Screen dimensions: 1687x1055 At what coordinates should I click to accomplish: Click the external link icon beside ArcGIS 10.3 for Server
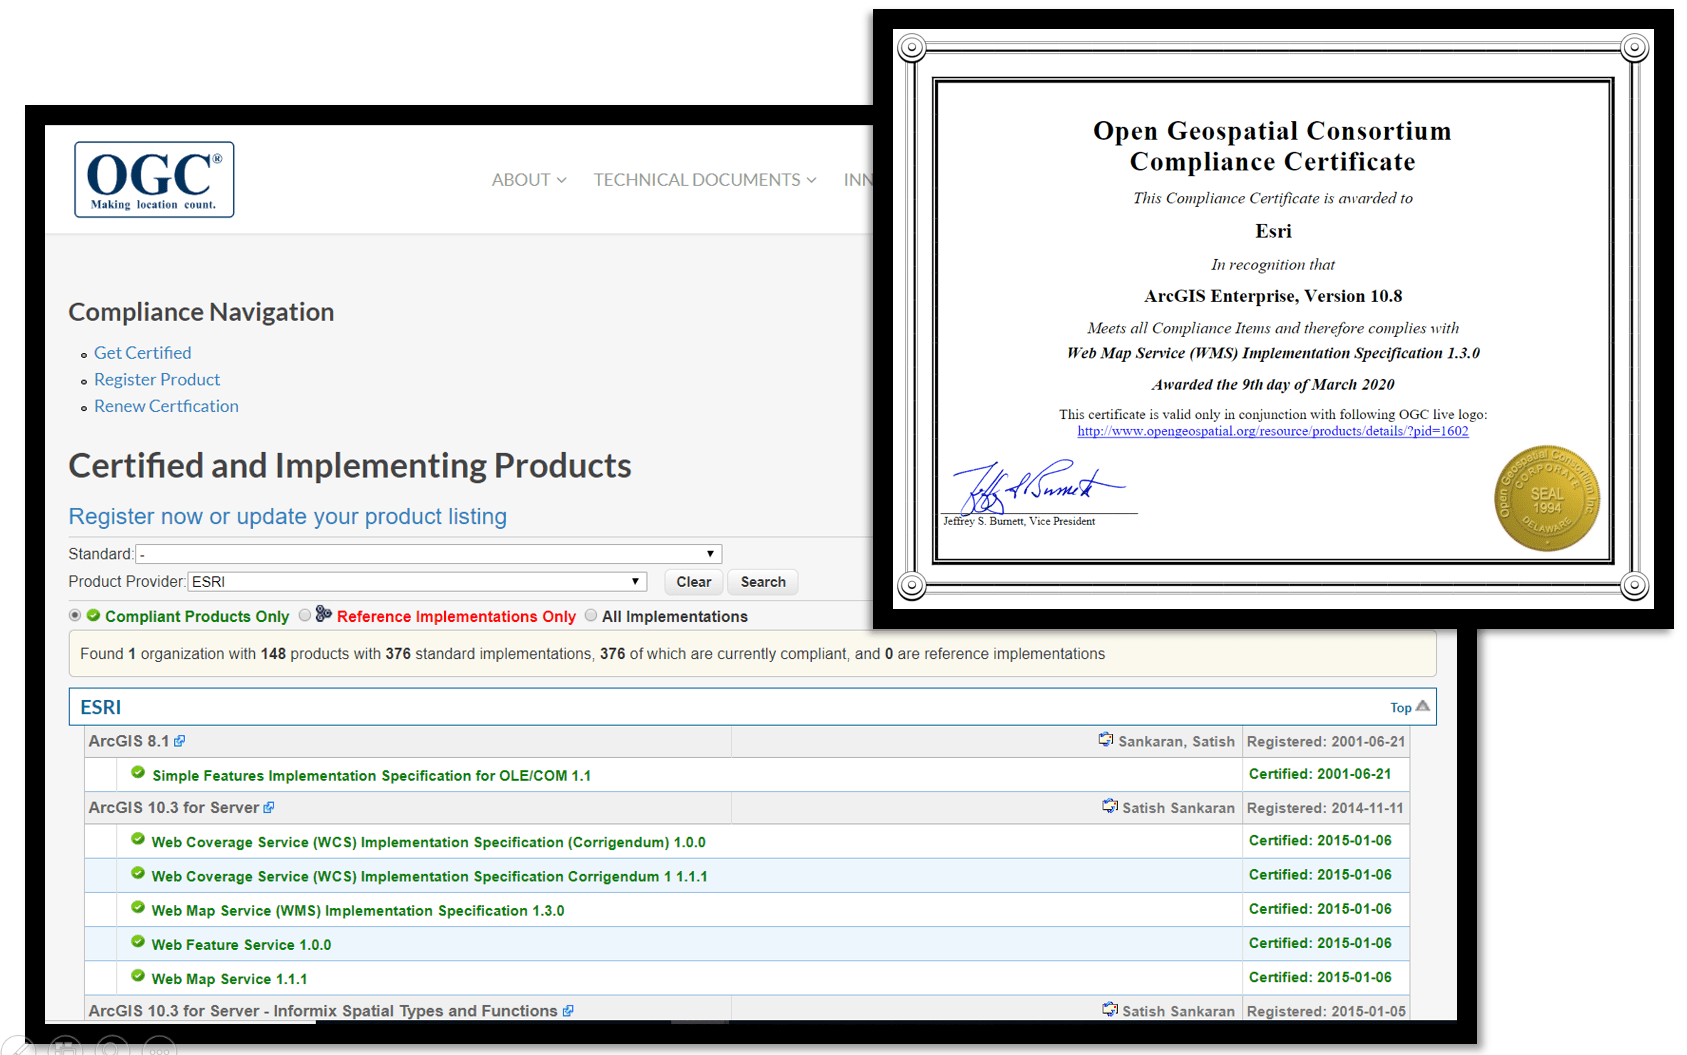pyautogui.click(x=268, y=806)
